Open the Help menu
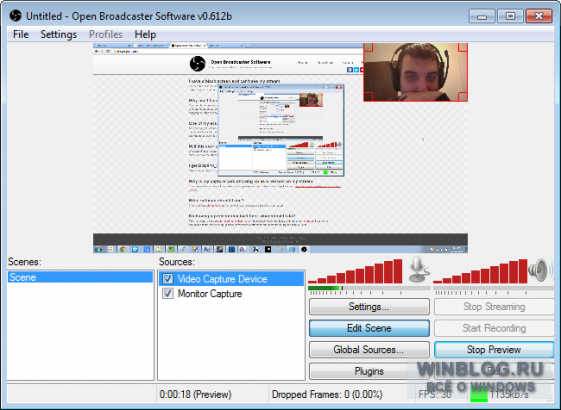This screenshot has width=561, height=410. tap(145, 34)
